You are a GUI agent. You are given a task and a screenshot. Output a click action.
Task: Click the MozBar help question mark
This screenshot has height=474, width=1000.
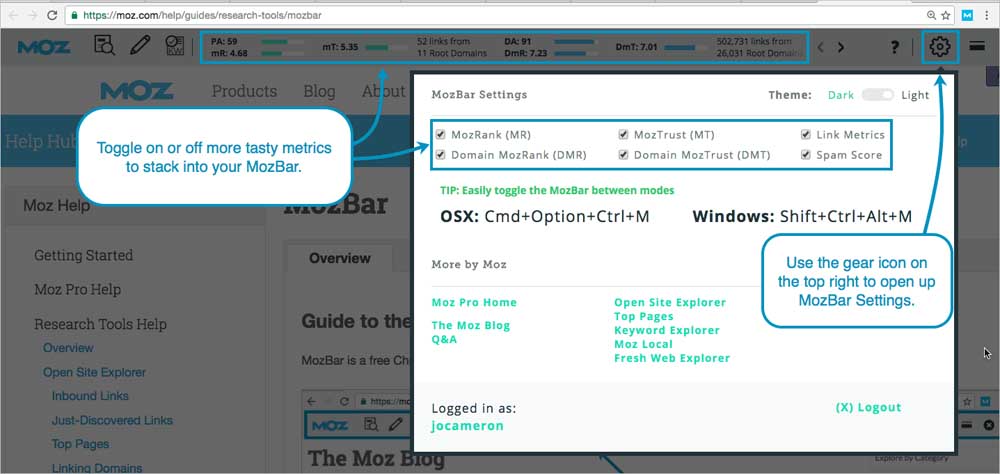(895, 47)
